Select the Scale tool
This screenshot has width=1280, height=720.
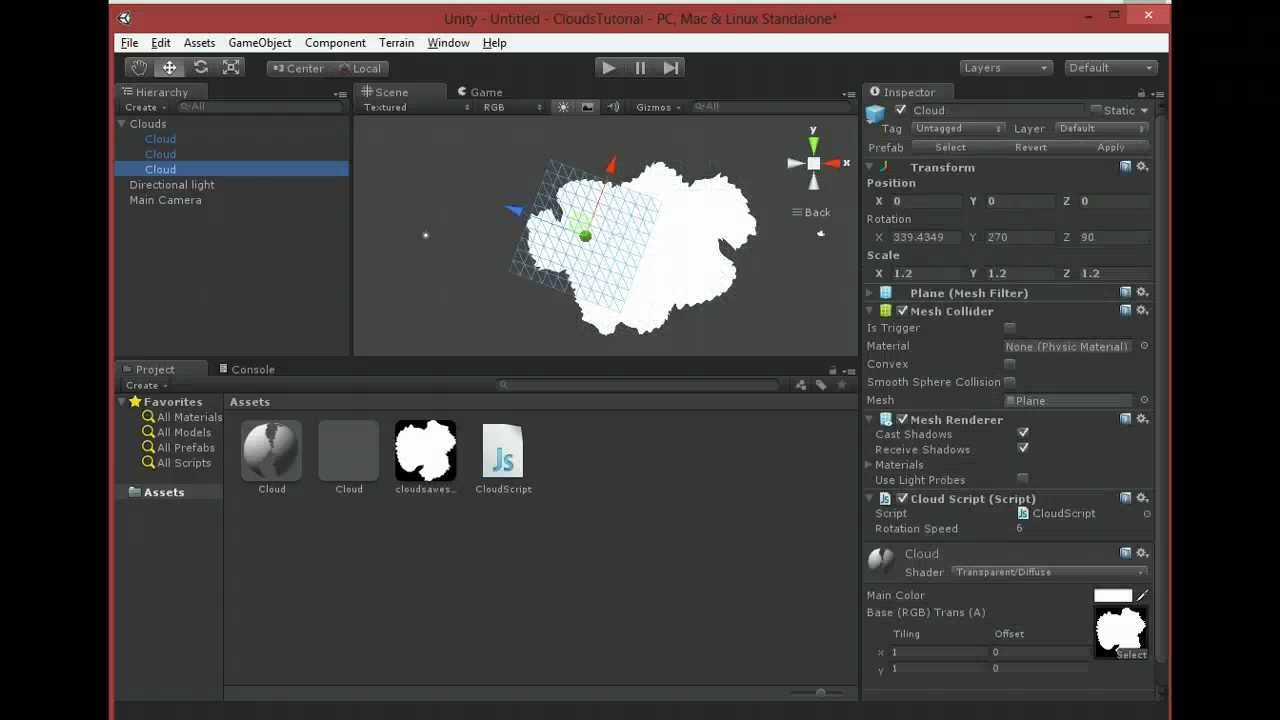231,67
